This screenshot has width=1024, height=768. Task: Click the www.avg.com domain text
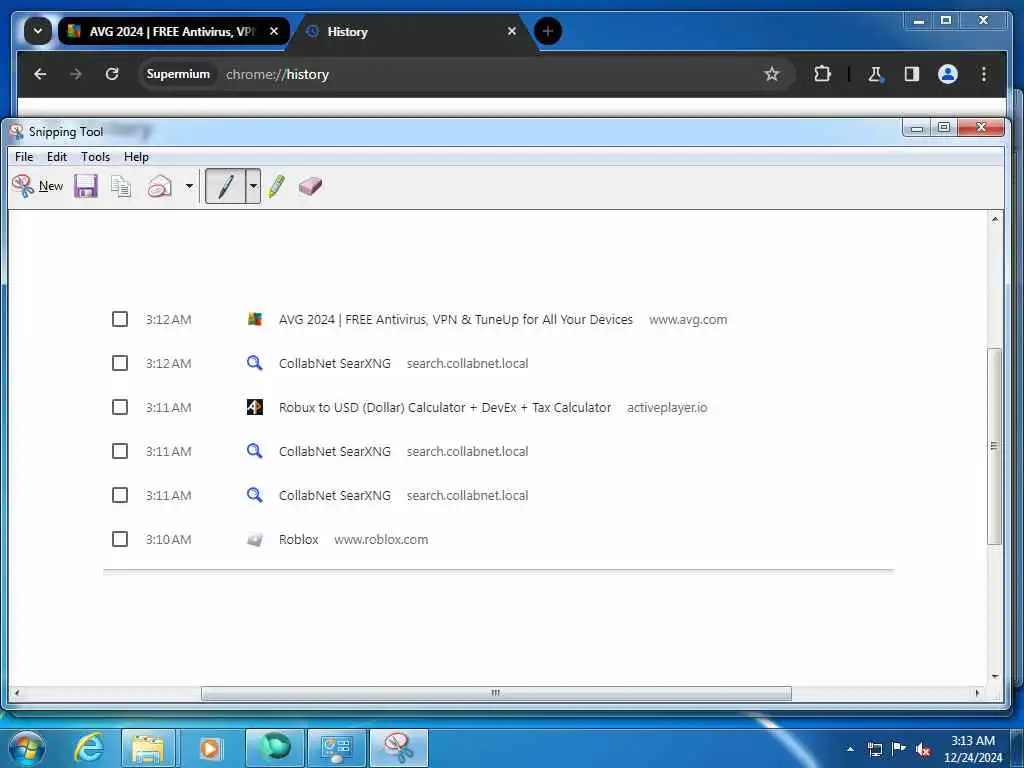688,319
